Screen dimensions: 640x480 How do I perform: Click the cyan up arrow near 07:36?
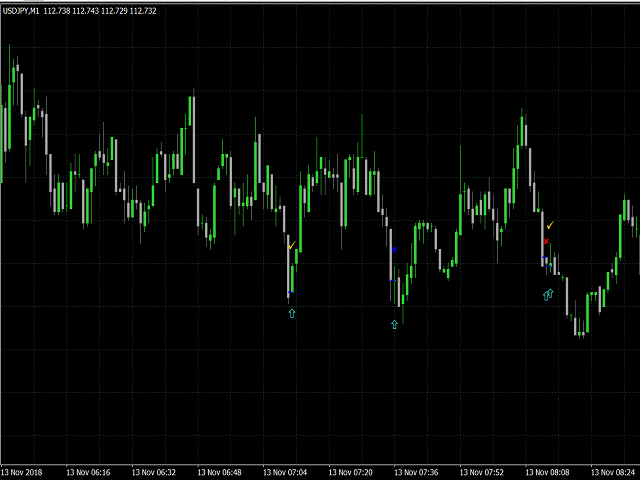[394, 324]
